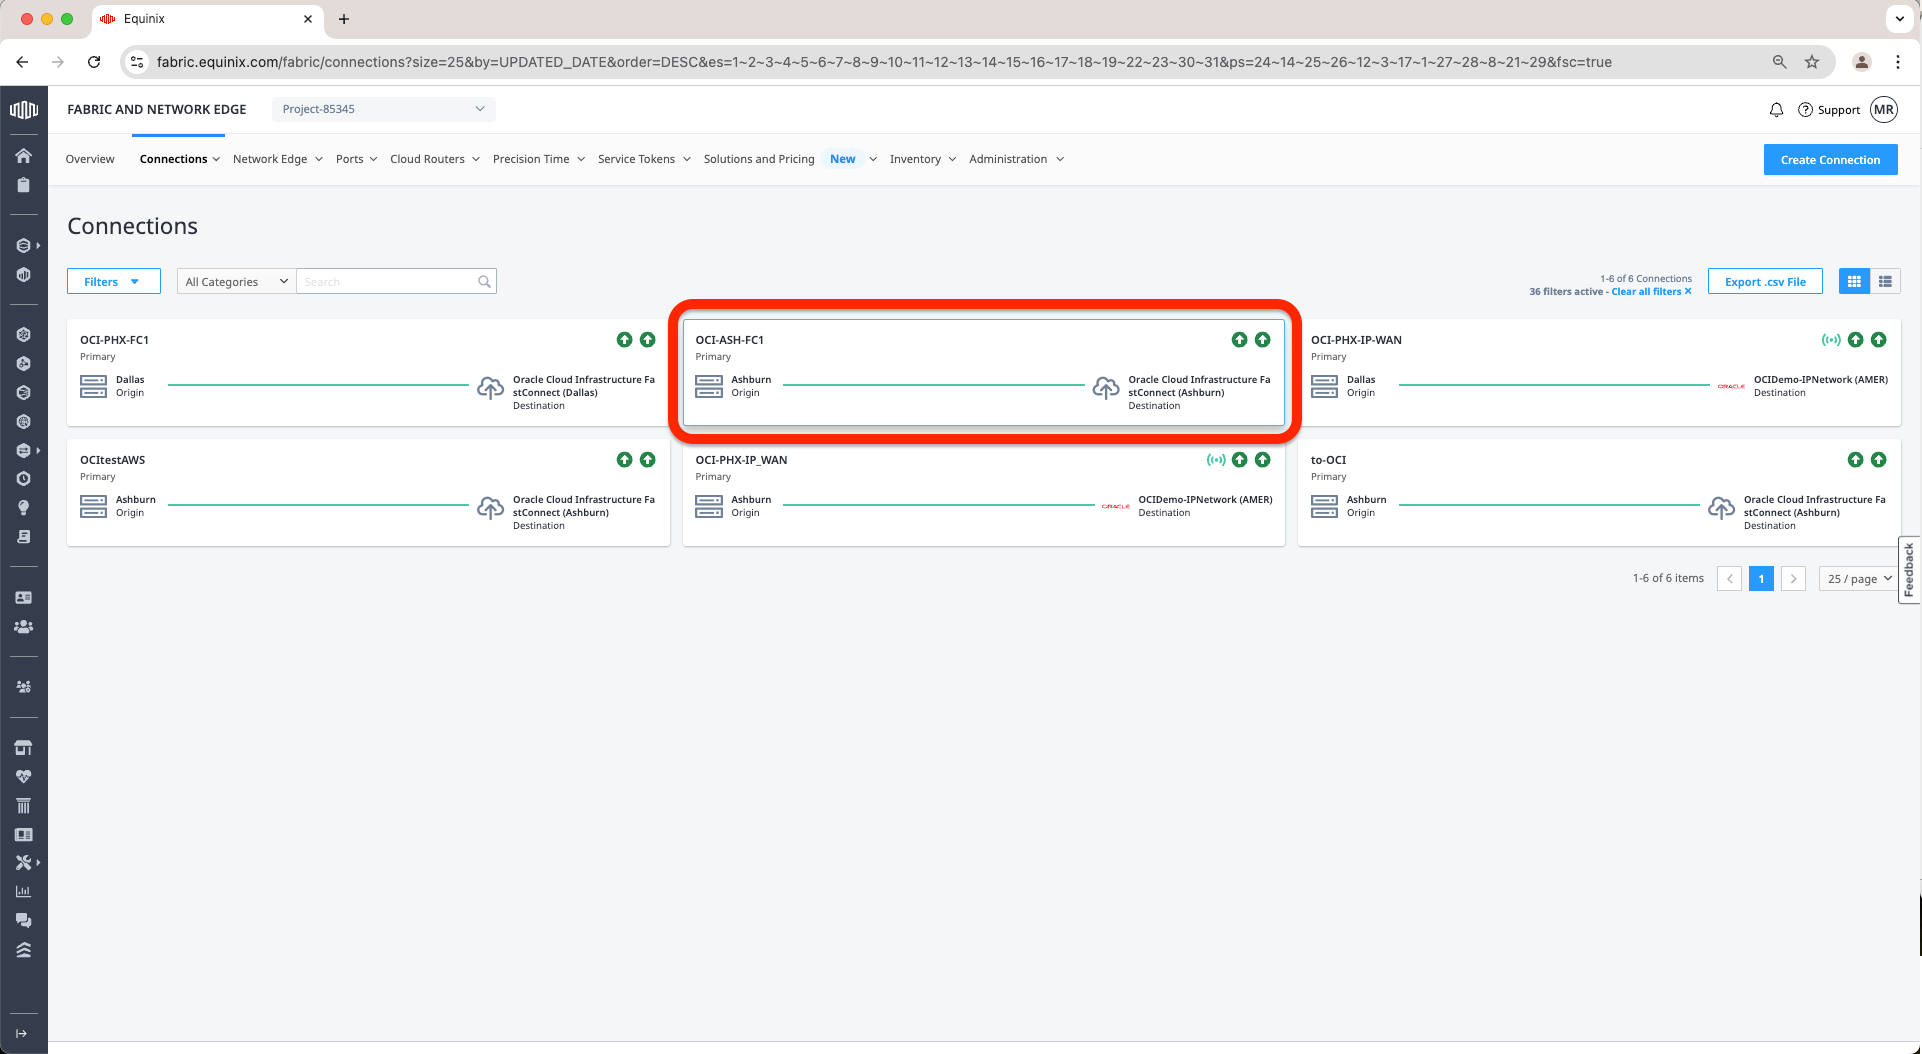Click the notifications bell icon
The height and width of the screenshot is (1054, 1922).
(1776, 110)
